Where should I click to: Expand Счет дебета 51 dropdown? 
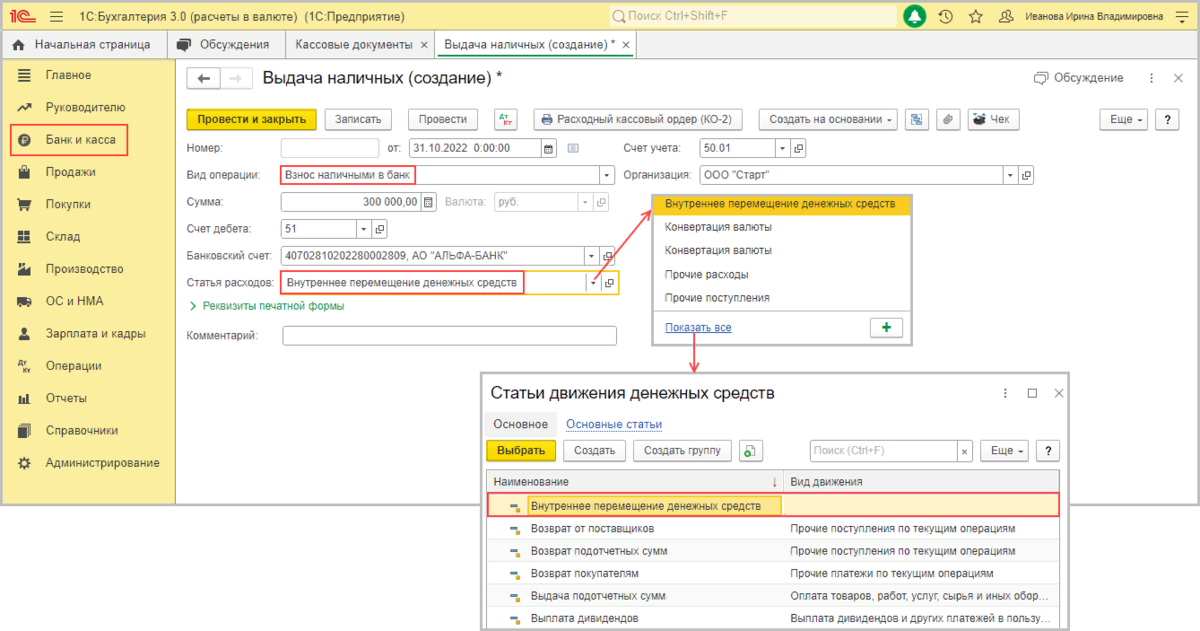click(362, 229)
